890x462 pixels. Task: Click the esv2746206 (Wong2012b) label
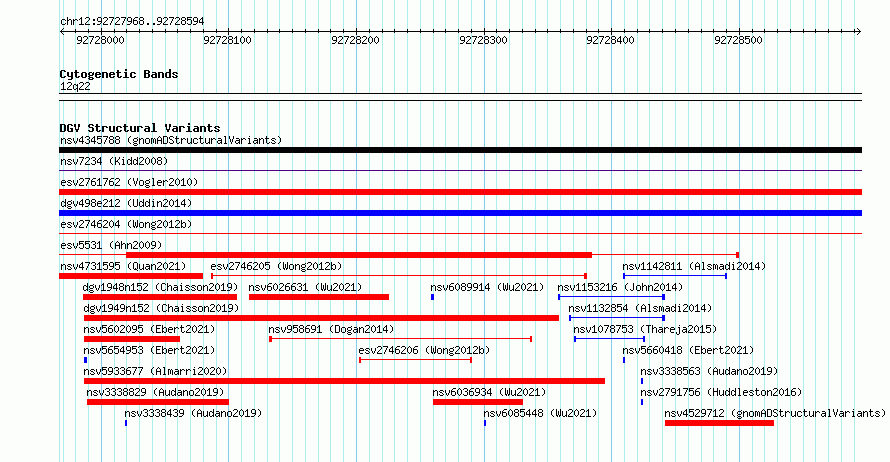(x=424, y=350)
